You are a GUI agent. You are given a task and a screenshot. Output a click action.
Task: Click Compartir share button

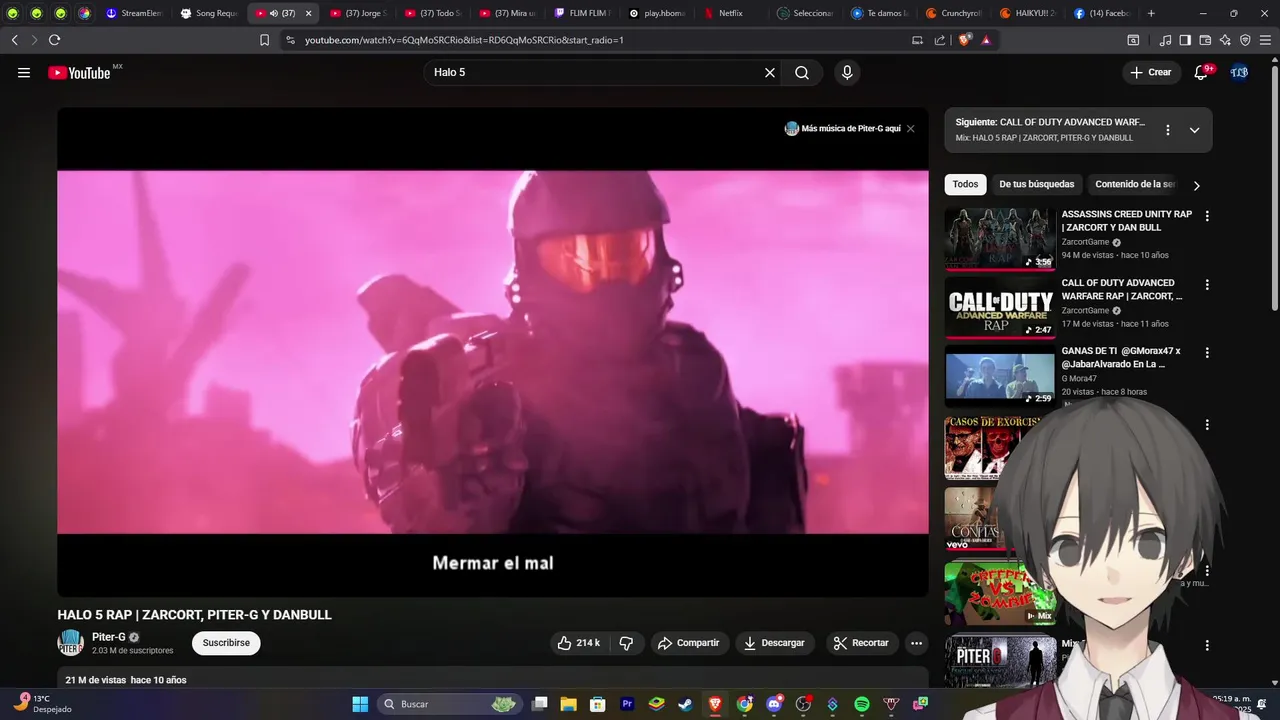pyautogui.click(x=688, y=643)
